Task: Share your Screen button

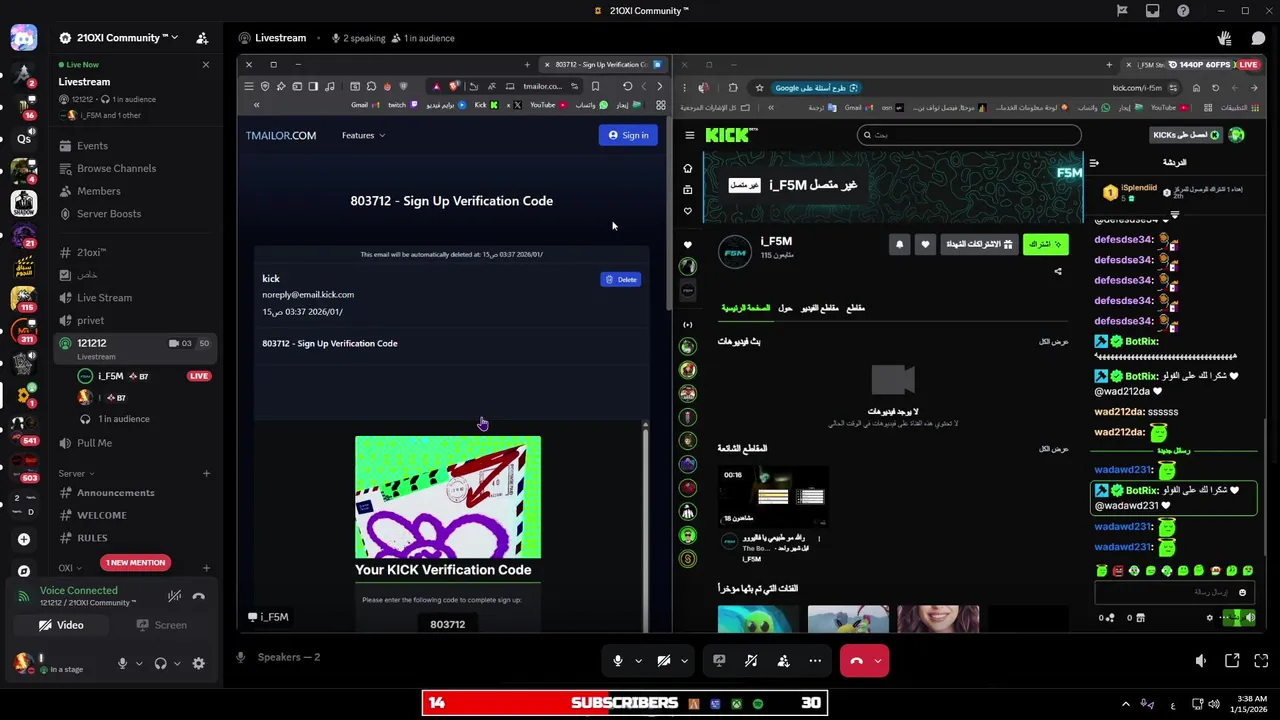Action: point(161,625)
